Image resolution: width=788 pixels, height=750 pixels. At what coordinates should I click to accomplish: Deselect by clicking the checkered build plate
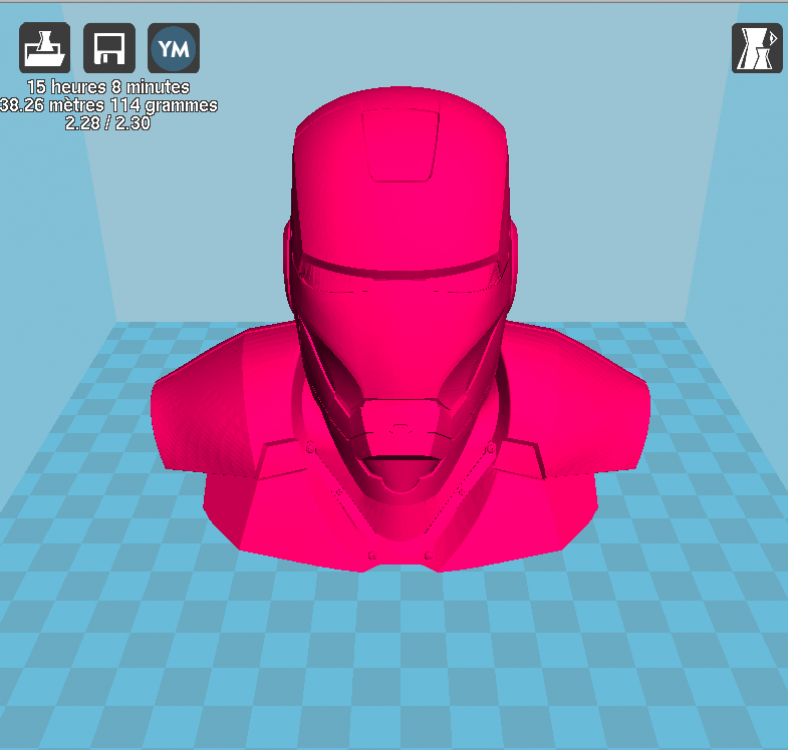click(x=392, y=653)
